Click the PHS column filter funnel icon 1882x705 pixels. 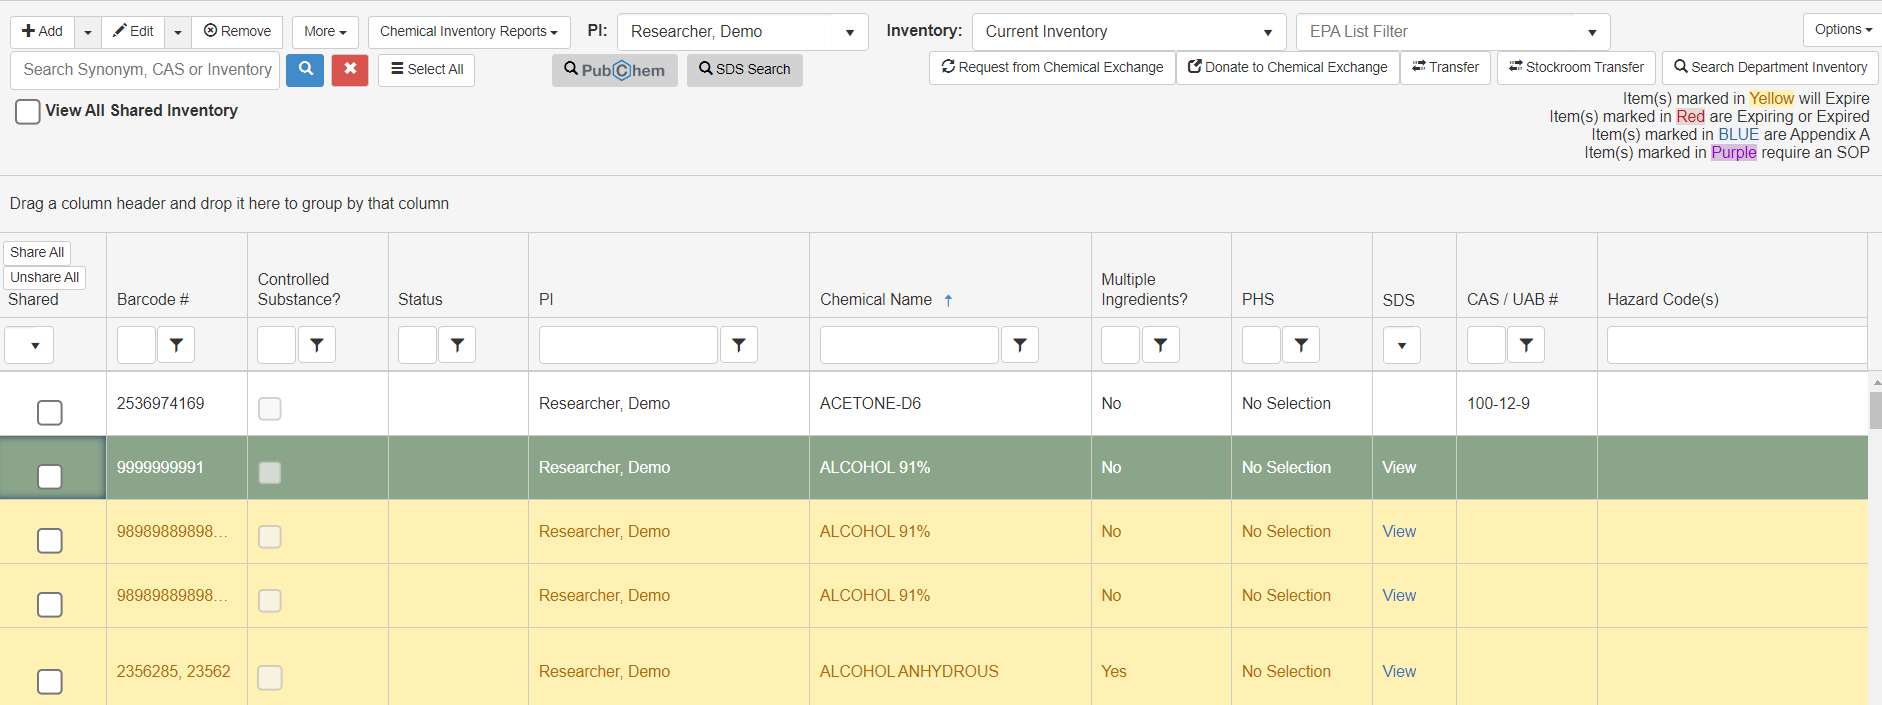1300,345
